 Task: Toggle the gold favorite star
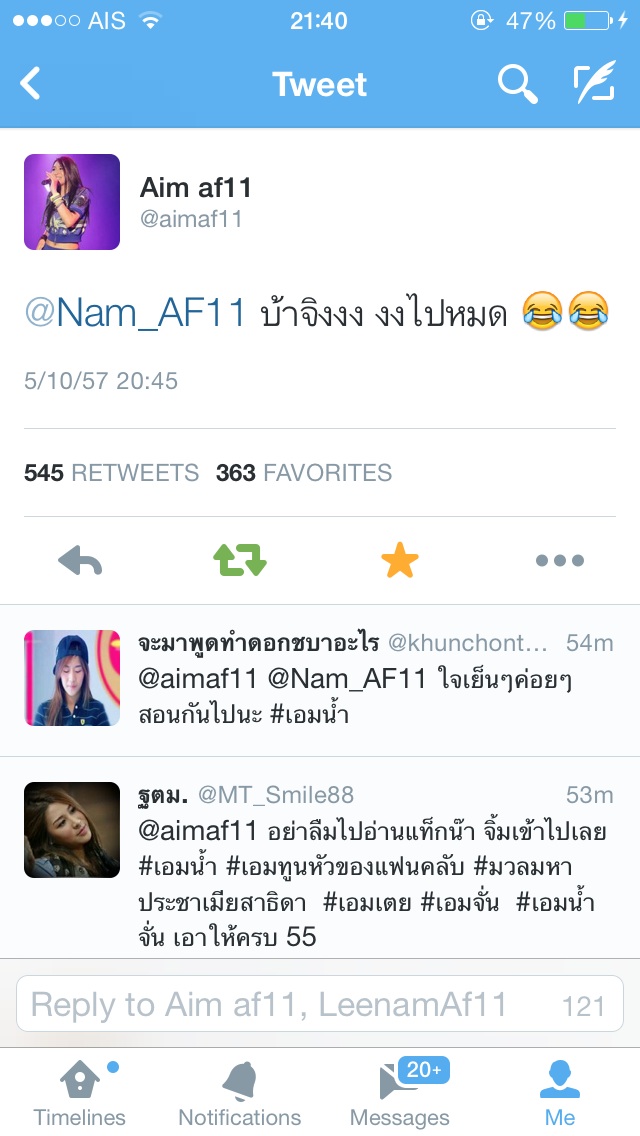(x=400, y=560)
